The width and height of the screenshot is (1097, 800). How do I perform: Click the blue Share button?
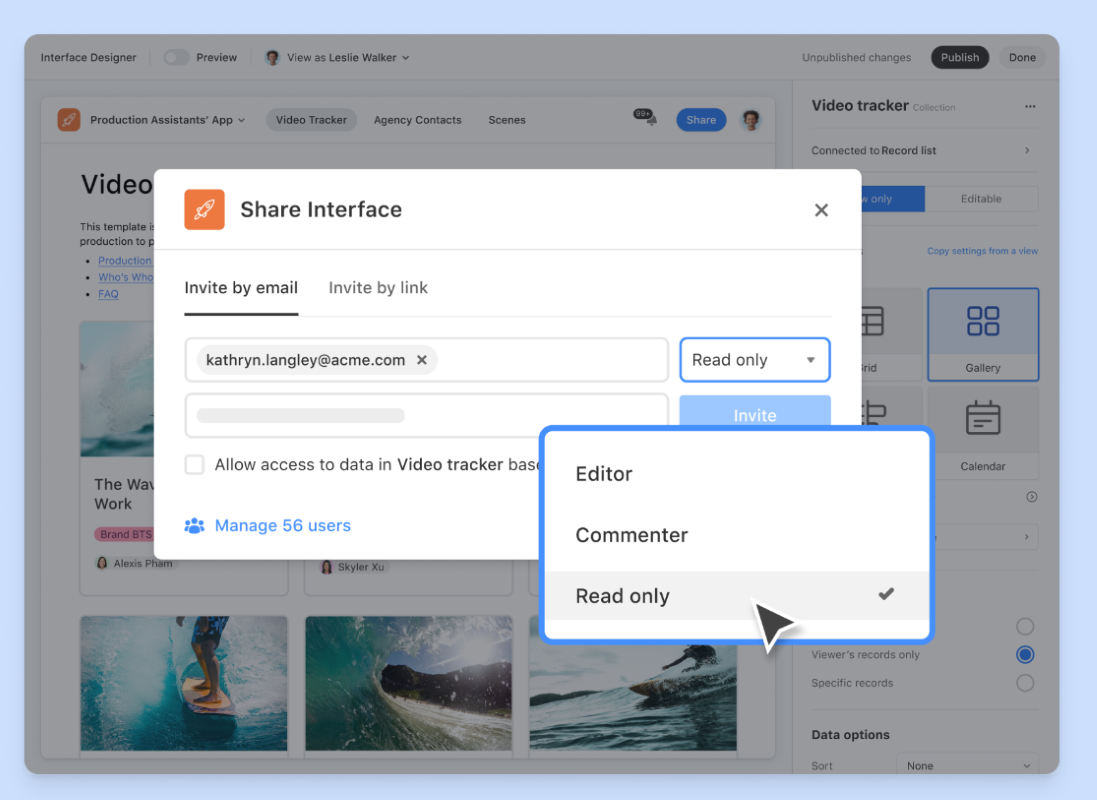click(x=701, y=120)
